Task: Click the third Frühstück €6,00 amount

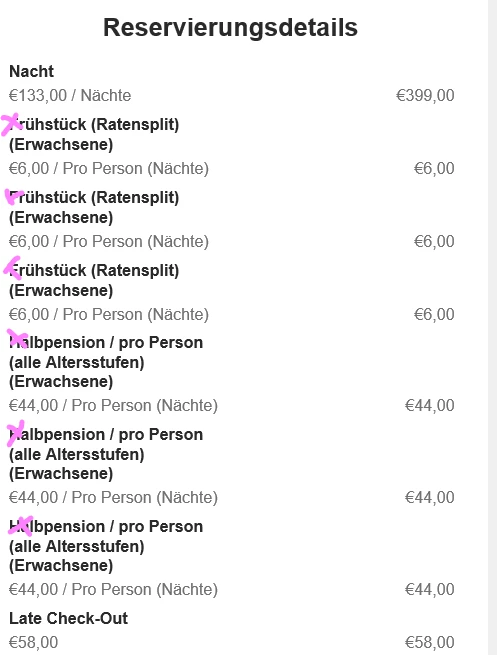Action: [434, 315]
